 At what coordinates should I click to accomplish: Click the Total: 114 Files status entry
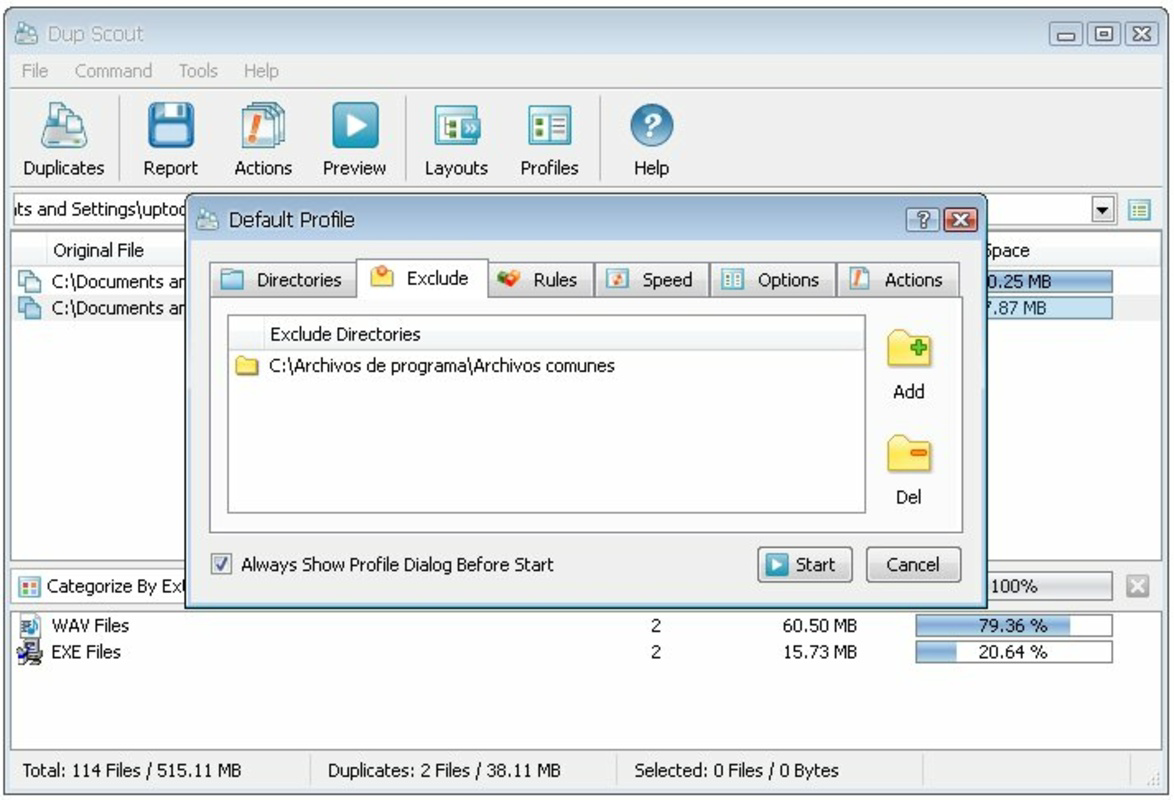pos(132,770)
